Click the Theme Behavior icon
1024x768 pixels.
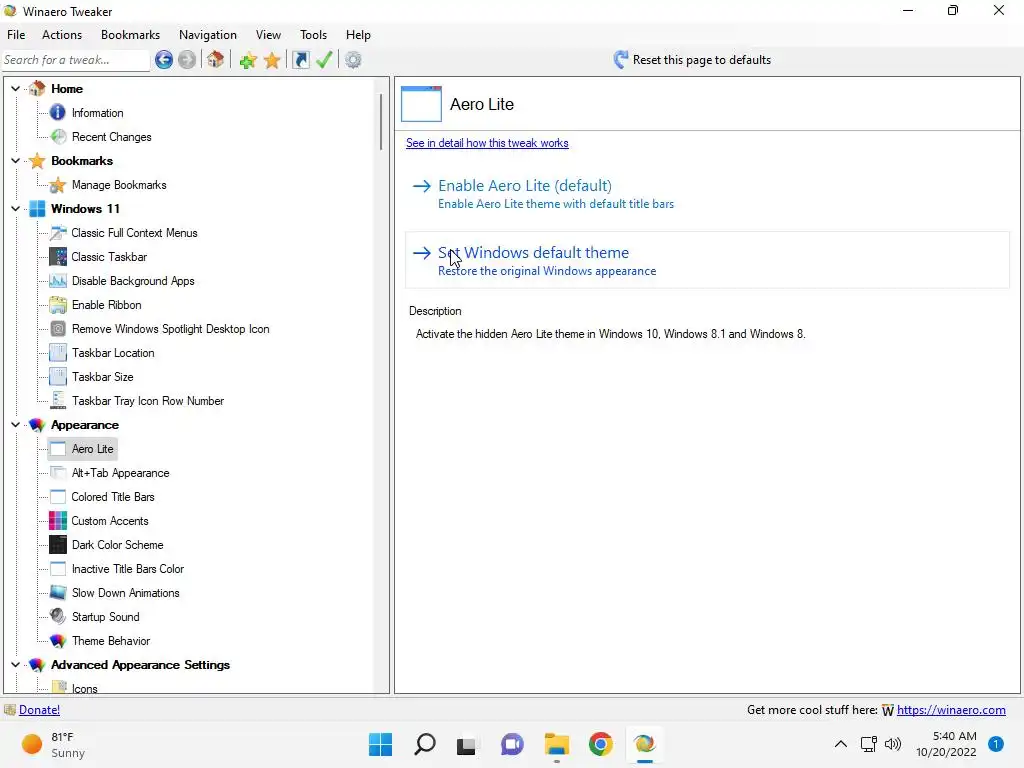coord(57,641)
